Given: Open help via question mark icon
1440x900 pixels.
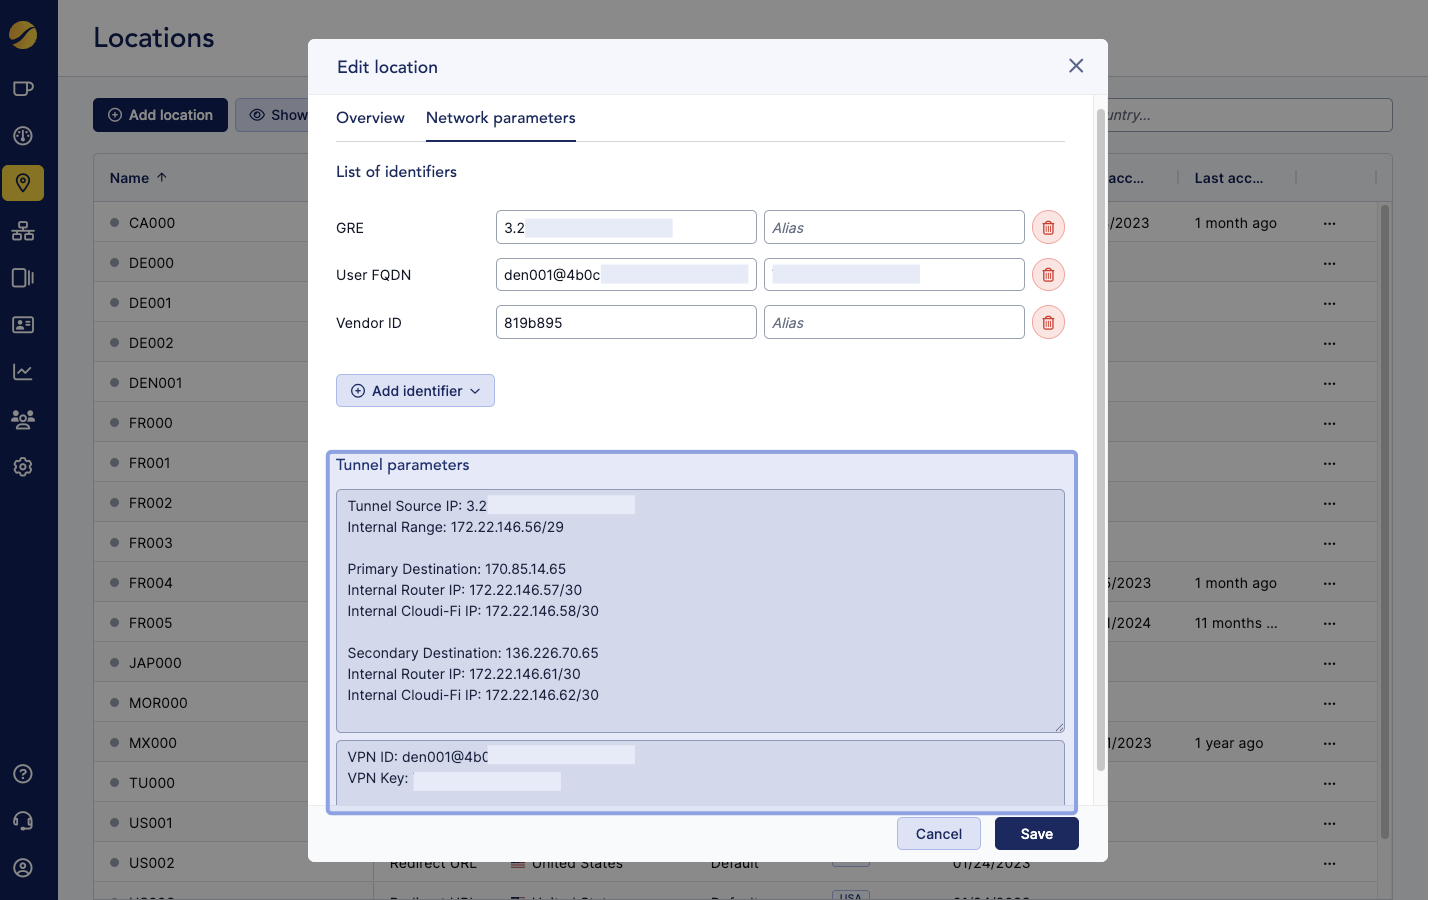Looking at the screenshot, I should tap(23, 773).
